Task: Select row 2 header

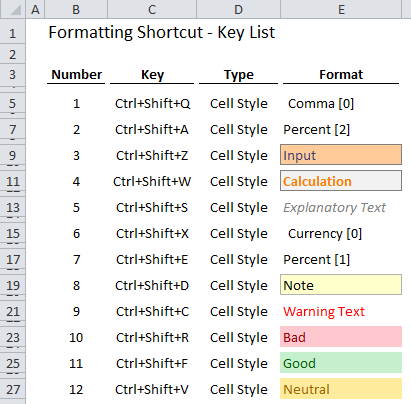Action: pyautogui.click(x=13, y=54)
